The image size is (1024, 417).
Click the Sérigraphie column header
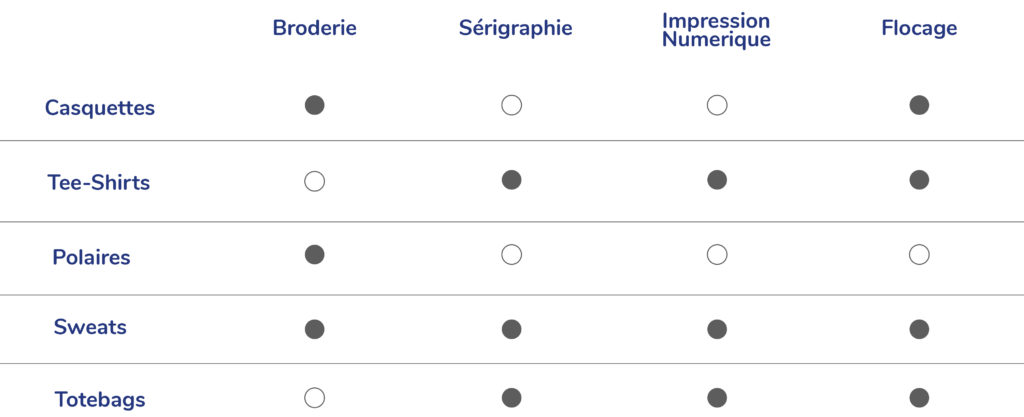(x=515, y=28)
